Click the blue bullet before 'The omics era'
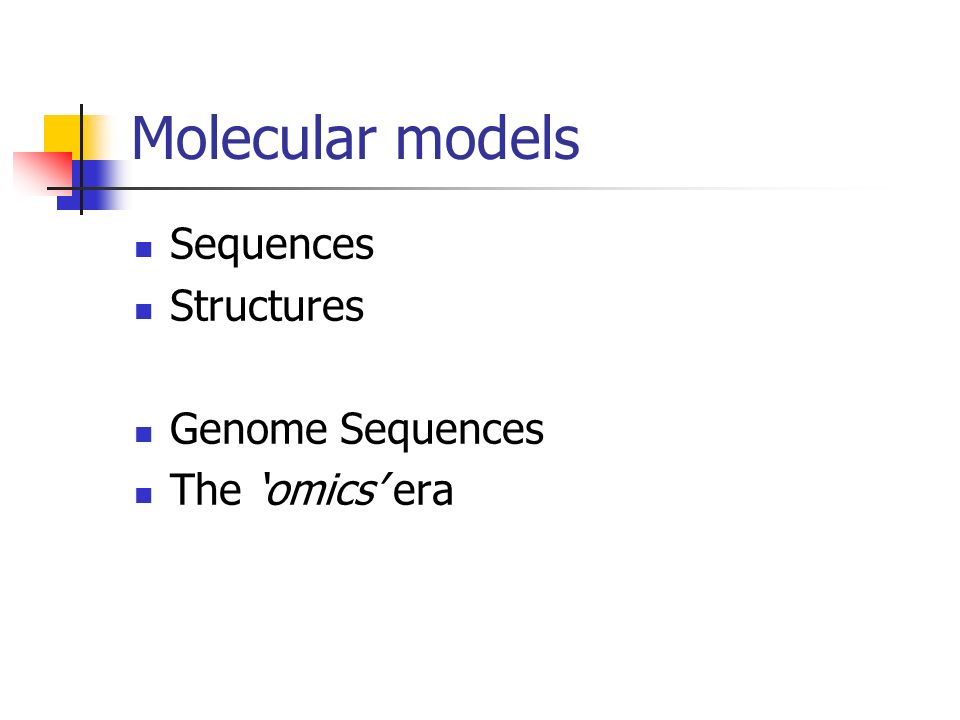The height and width of the screenshot is (720, 960). [x=144, y=495]
